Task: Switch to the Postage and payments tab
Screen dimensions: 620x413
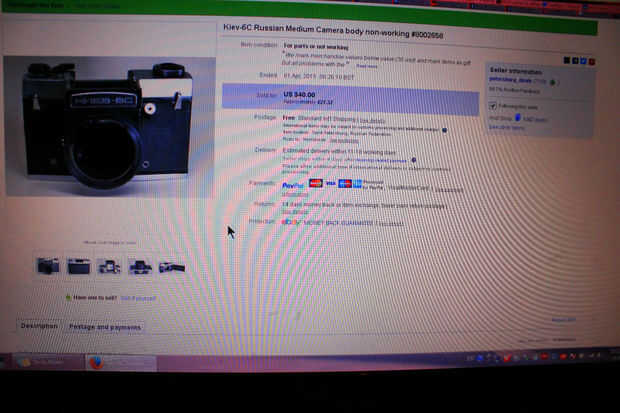Action: click(105, 327)
